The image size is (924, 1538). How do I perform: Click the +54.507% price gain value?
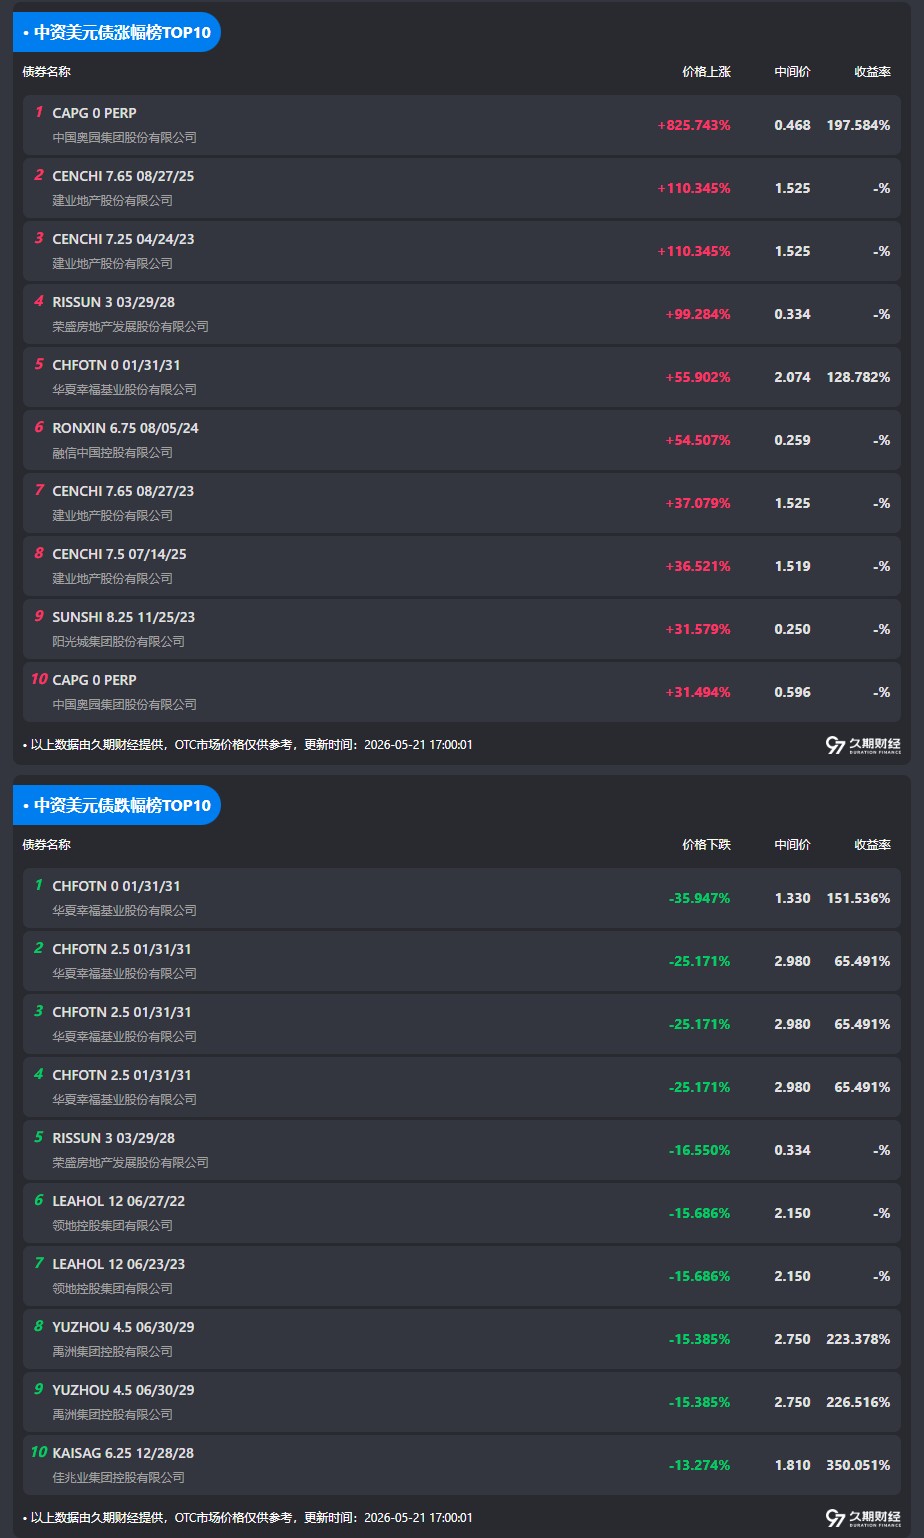(698, 440)
